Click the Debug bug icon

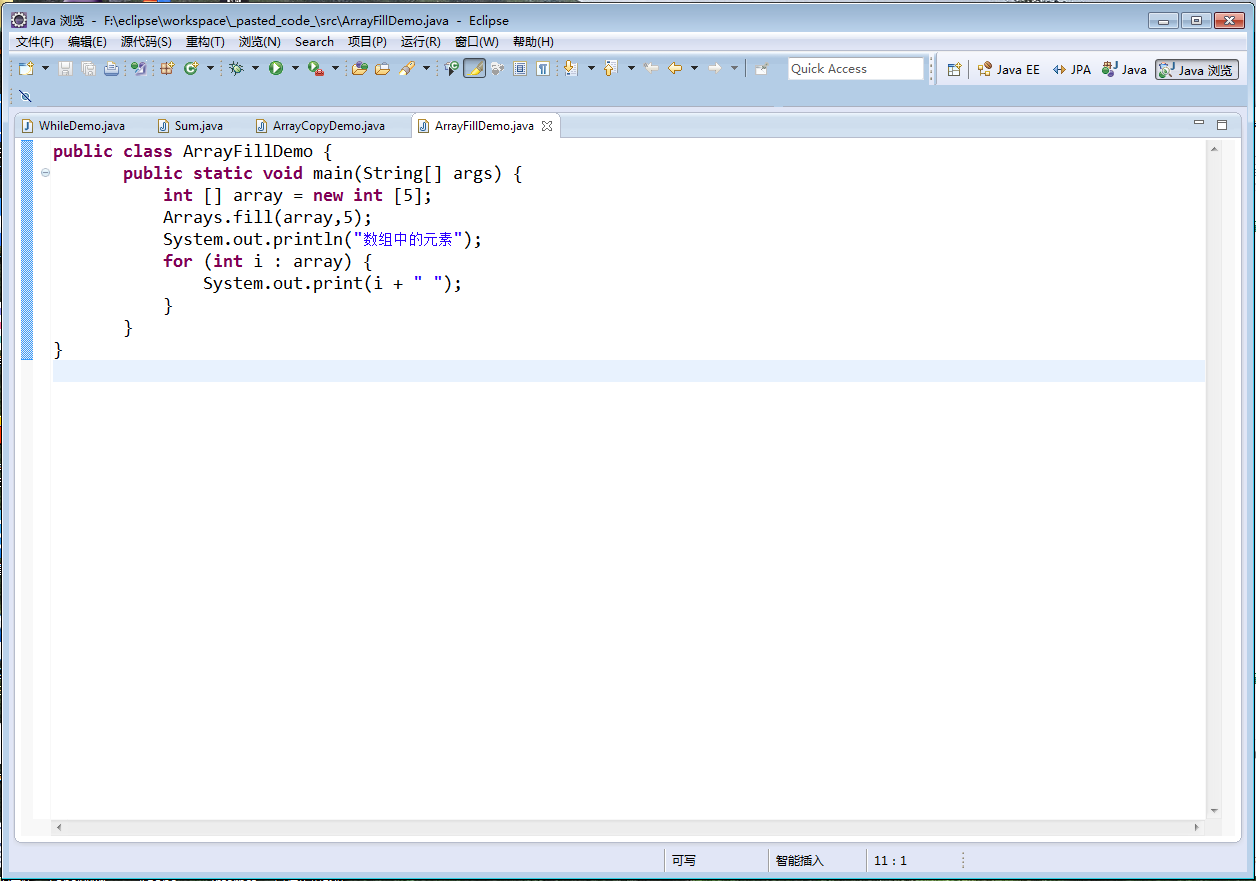pyautogui.click(x=236, y=68)
